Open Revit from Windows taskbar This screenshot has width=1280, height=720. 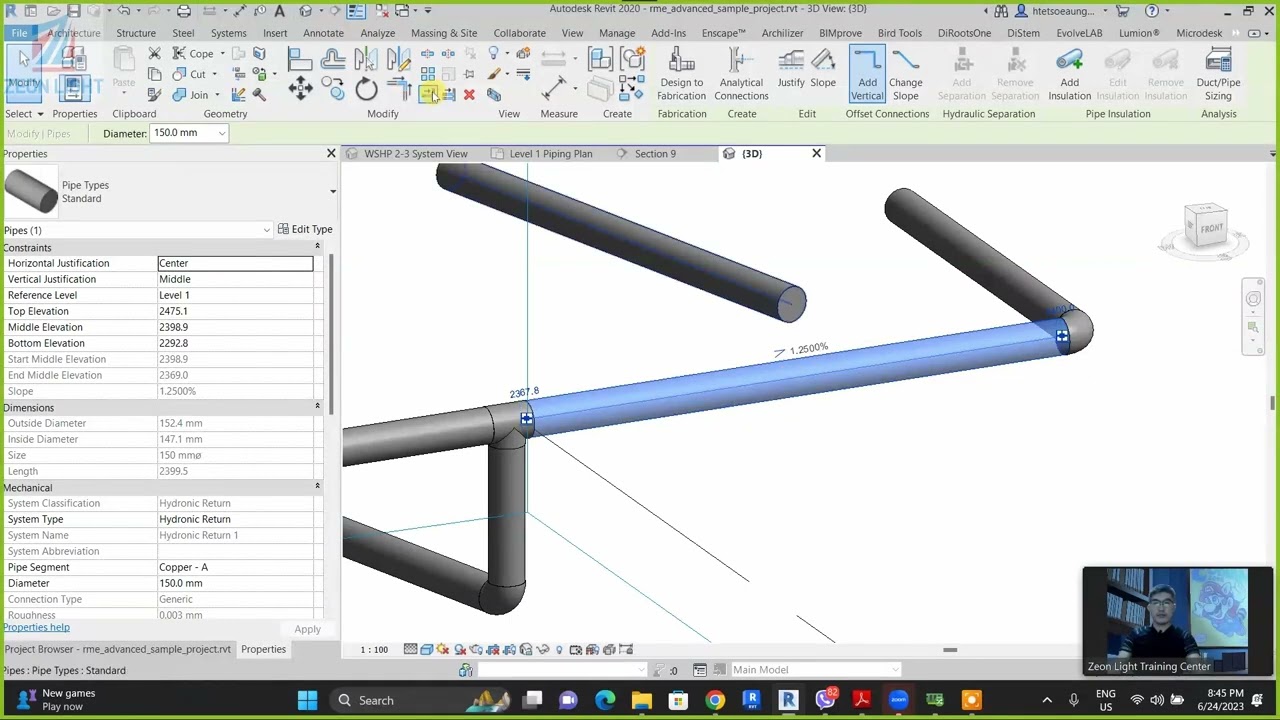click(x=788, y=700)
